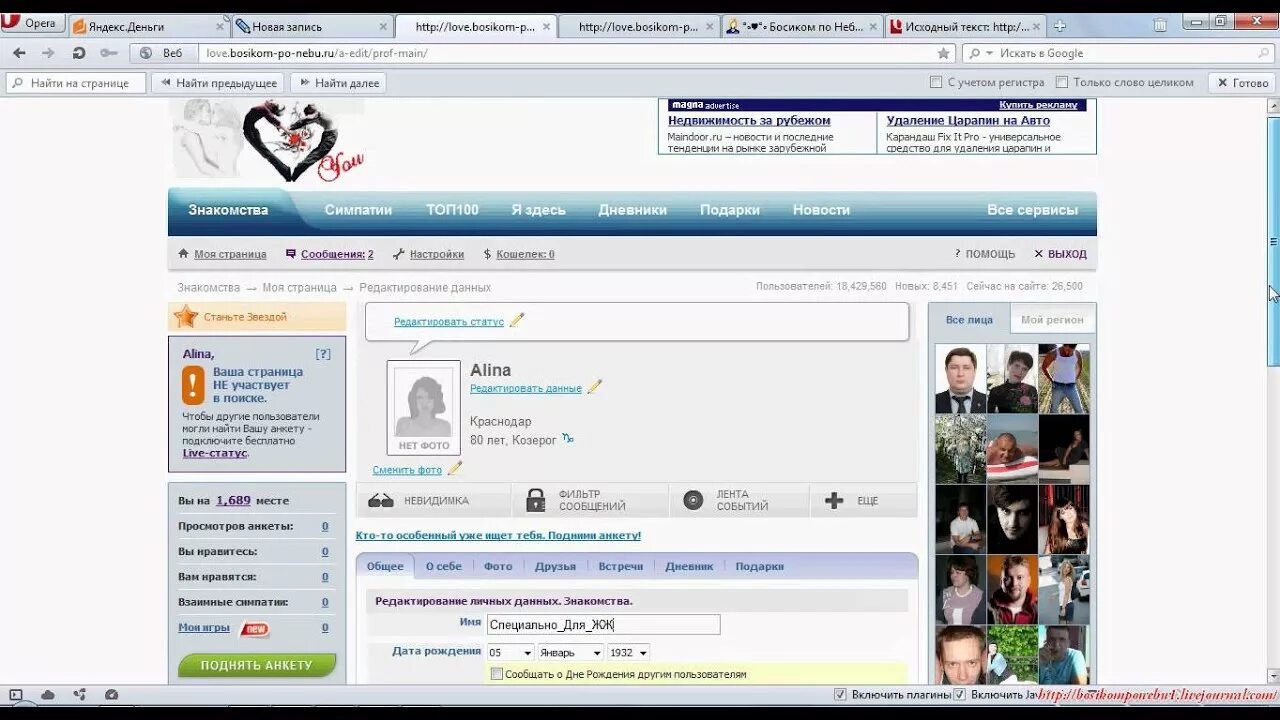This screenshot has height=720, width=1280.
Task: Click the Еще plus icon
Action: (834, 501)
